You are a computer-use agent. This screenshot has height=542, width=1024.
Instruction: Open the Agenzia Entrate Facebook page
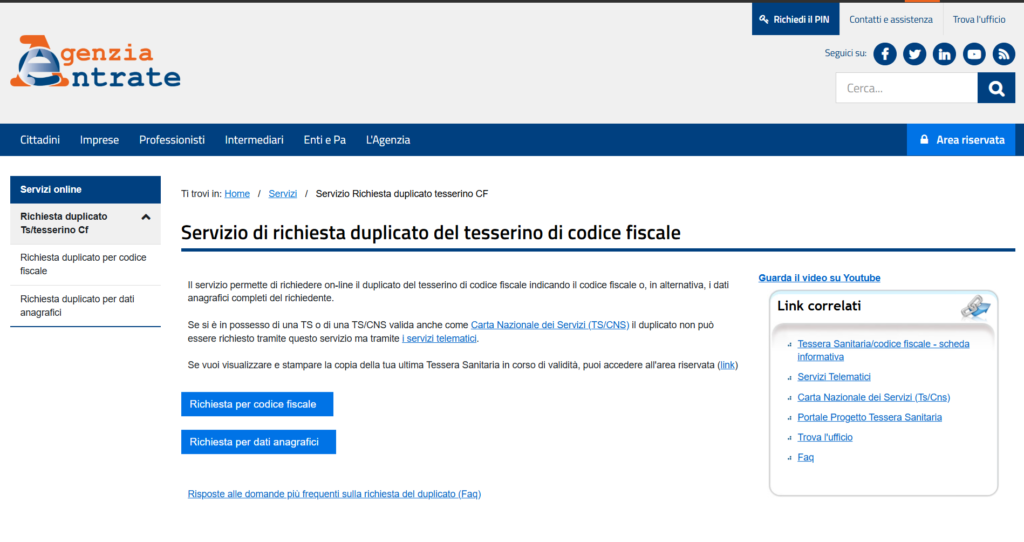(x=885, y=54)
